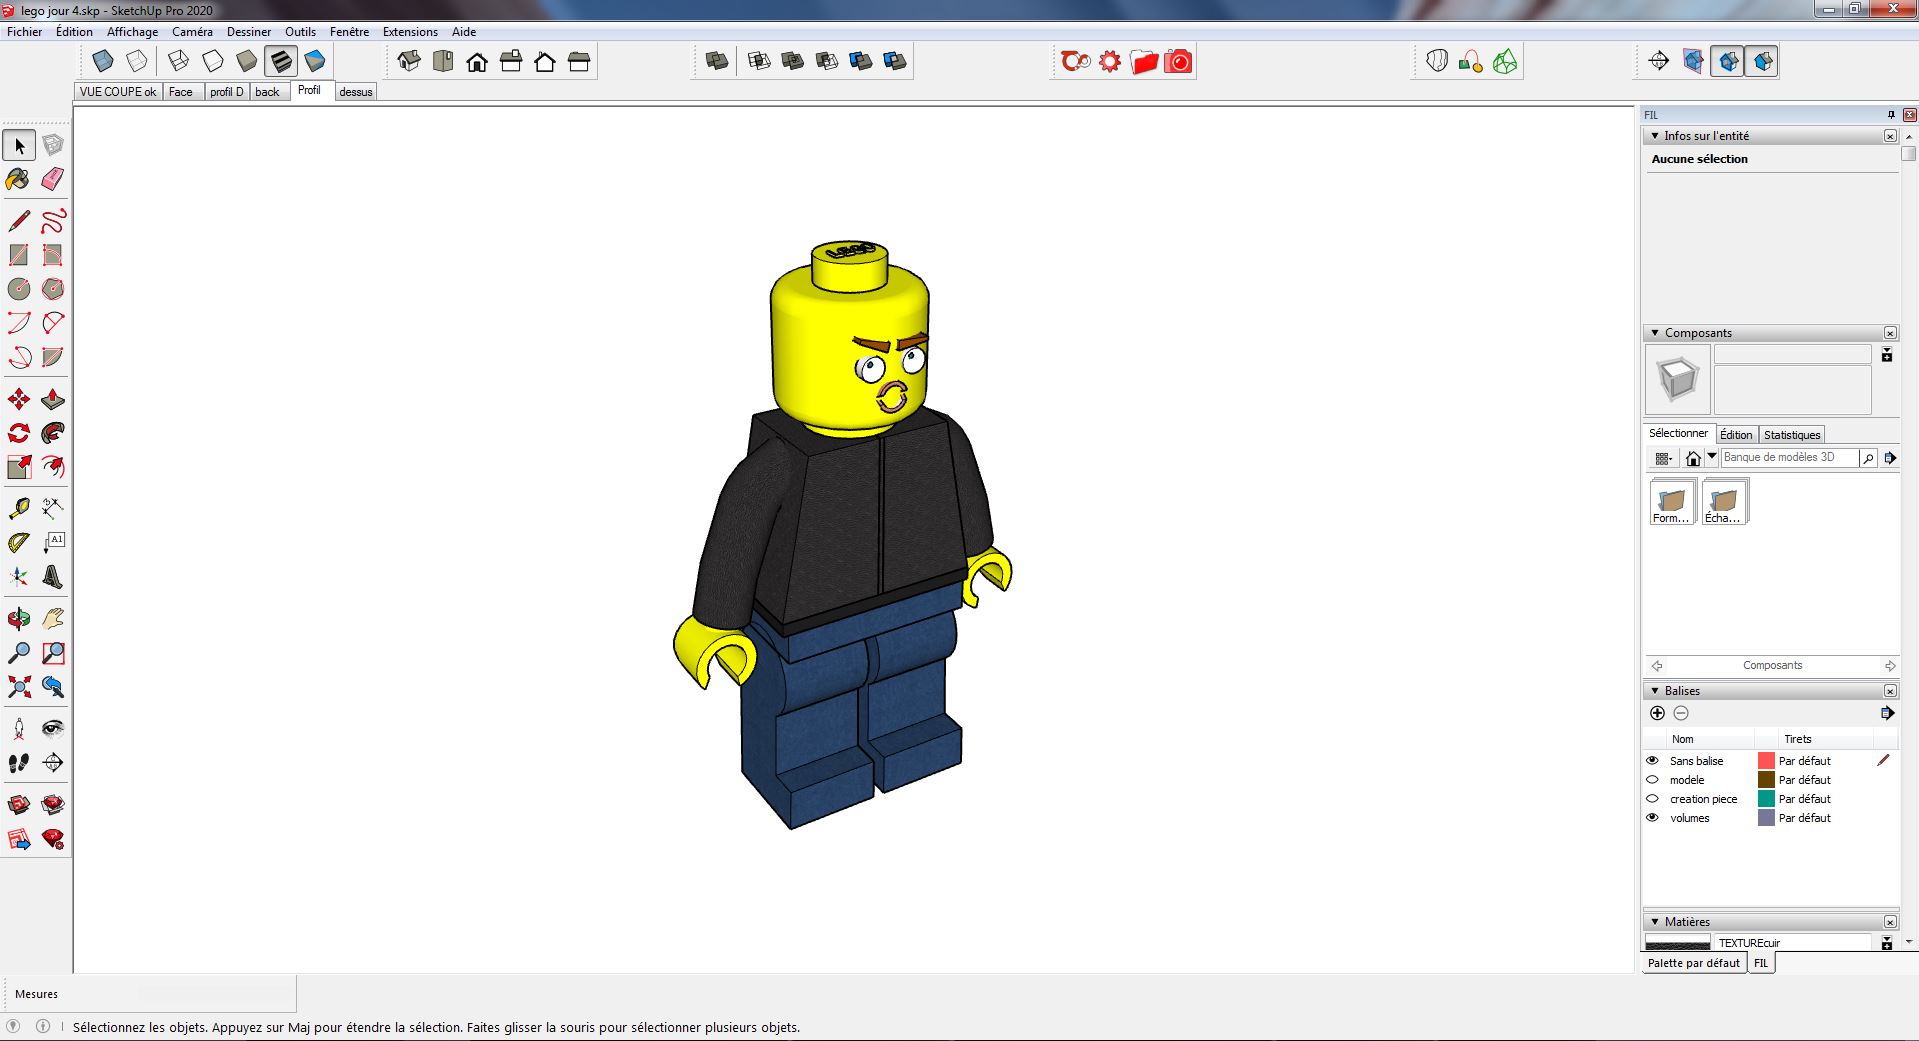Click the Banque de modèles 3D search field
The image size is (1919, 1041).
coord(1790,457)
